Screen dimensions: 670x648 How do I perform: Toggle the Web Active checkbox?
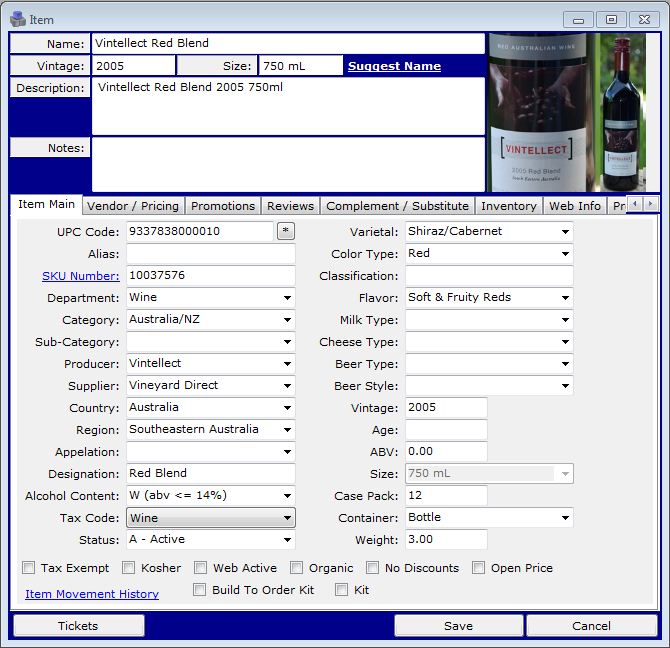(201, 568)
